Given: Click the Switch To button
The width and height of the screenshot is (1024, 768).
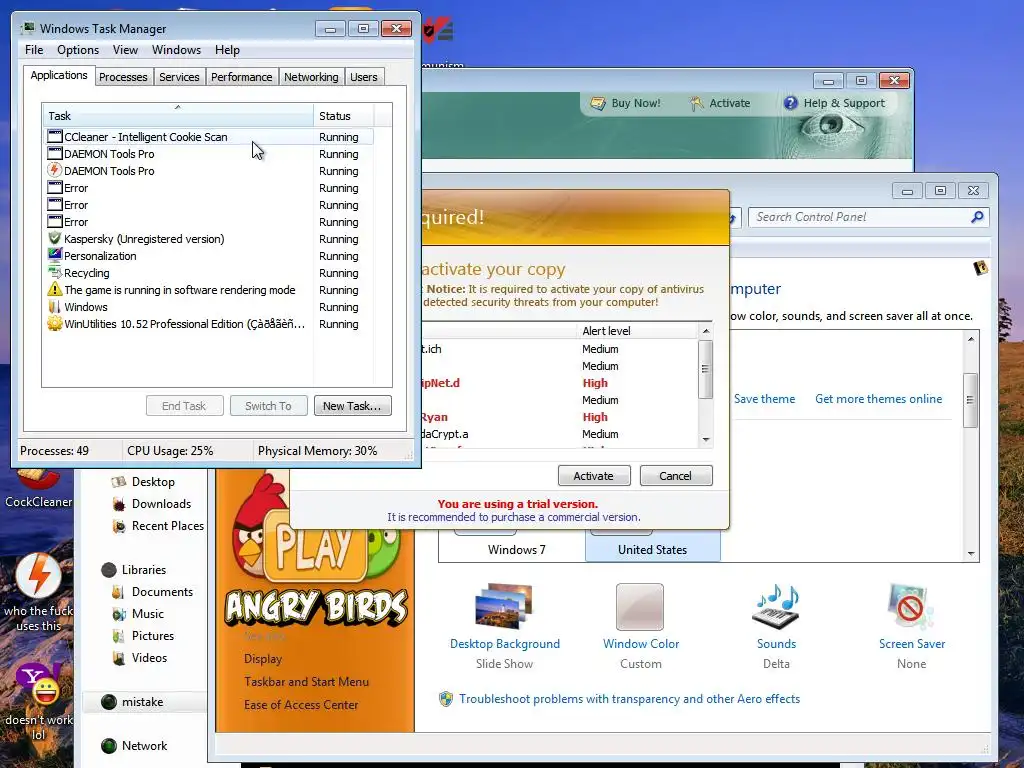Looking at the screenshot, I should [x=268, y=406].
